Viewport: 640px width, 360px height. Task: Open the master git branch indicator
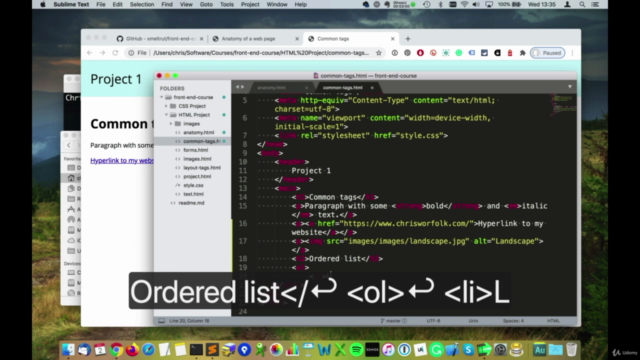[x=393, y=321]
